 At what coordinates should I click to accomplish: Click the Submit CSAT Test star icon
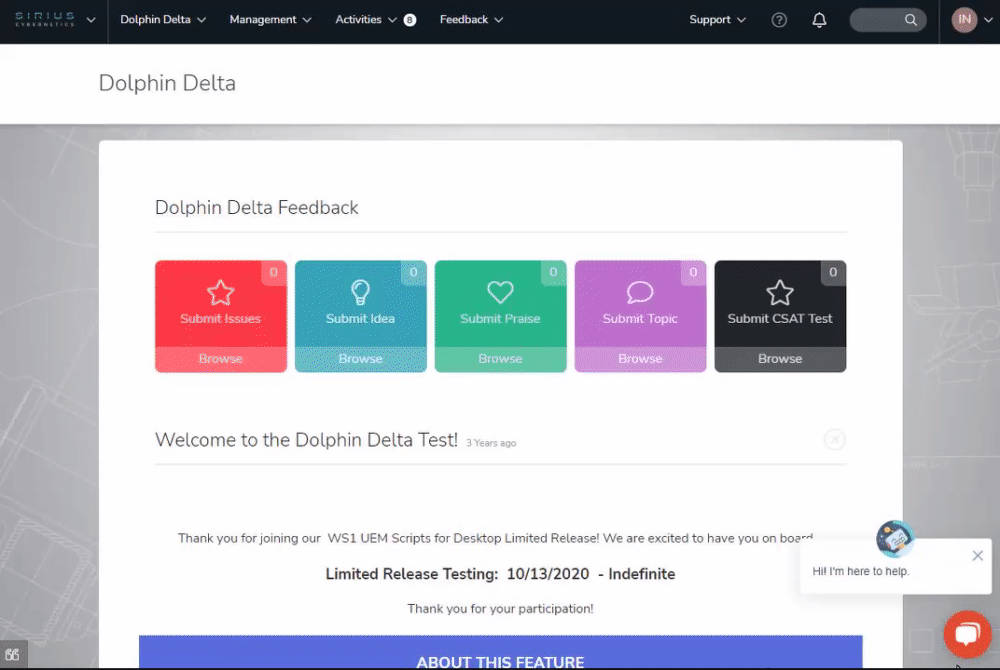[780, 293]
